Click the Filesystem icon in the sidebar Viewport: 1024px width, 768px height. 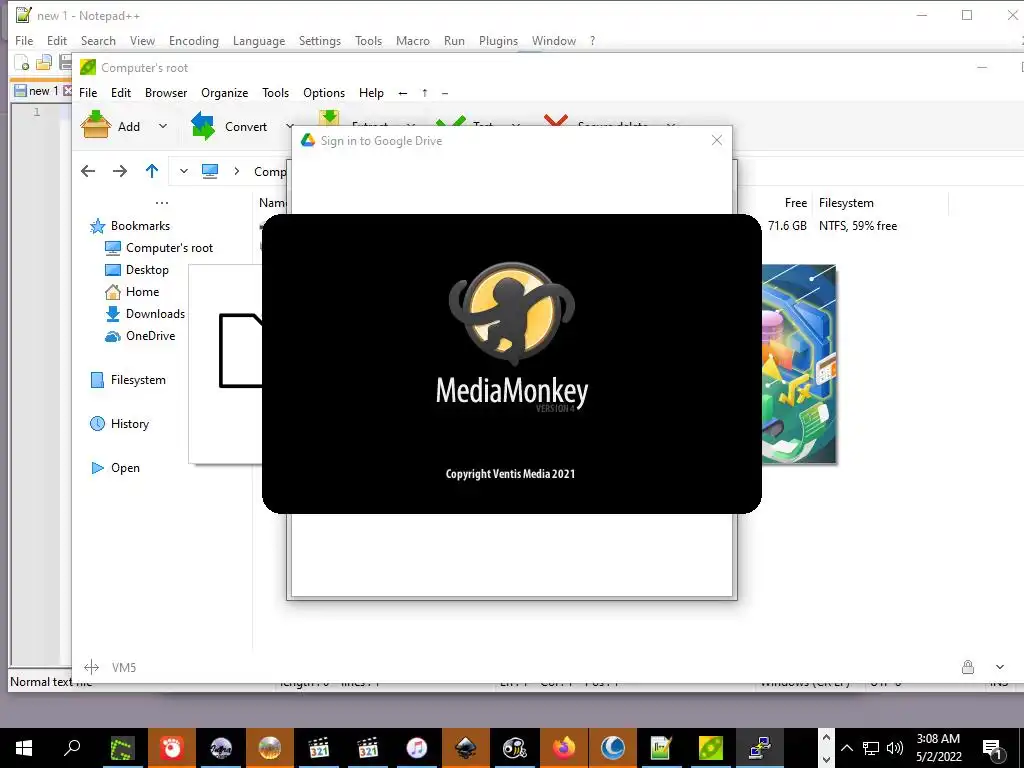97,380
